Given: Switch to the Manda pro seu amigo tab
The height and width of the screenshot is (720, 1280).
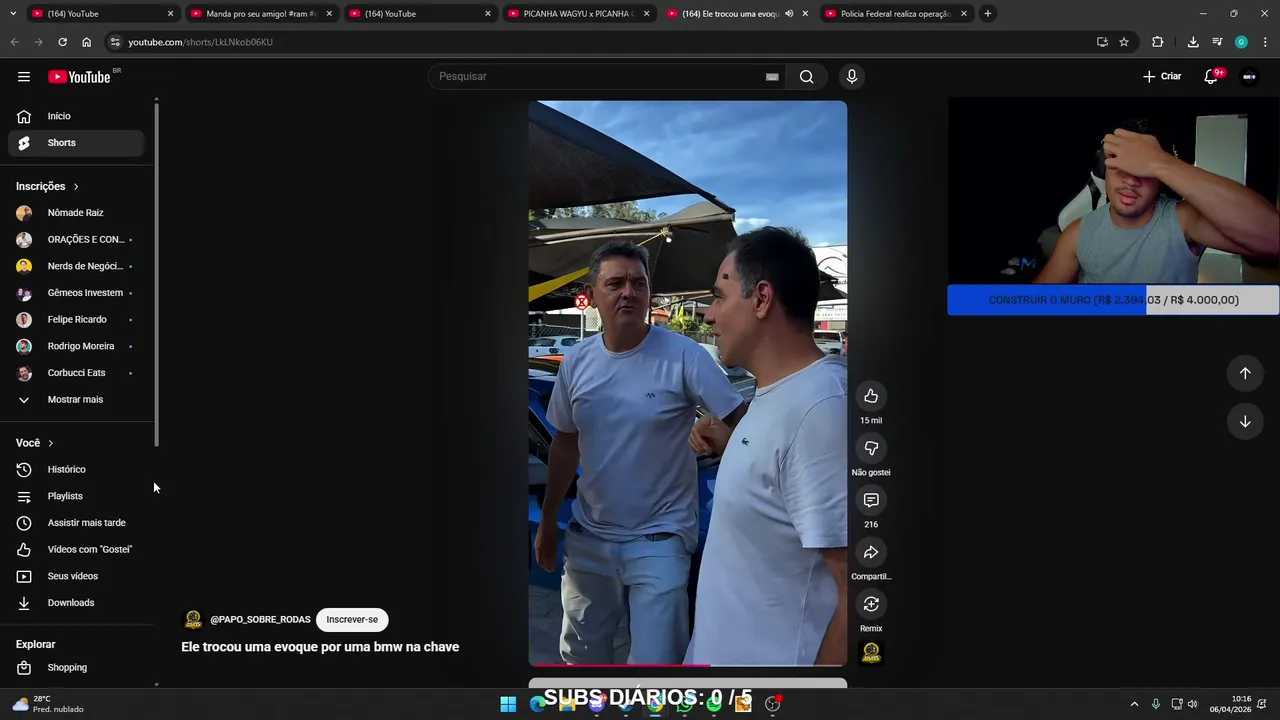Looking at the screenshot, I should [x=260, y=14].
